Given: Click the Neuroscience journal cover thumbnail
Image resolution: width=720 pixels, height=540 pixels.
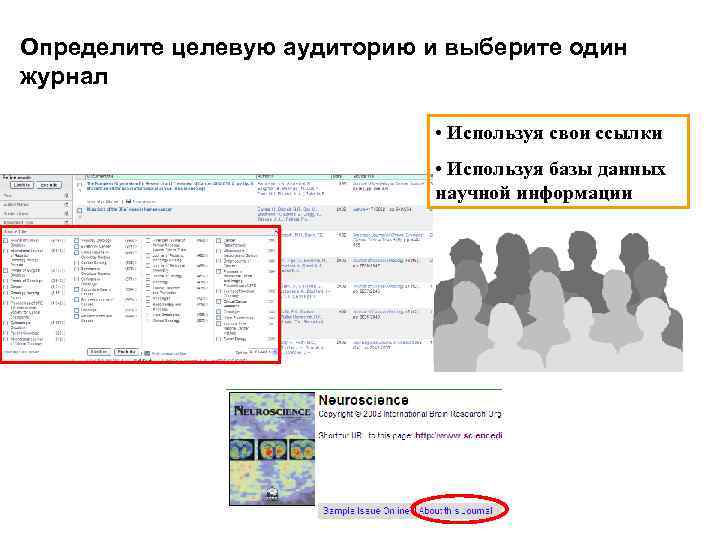Looking at the screenshot, I should click(x=272, y=449).
